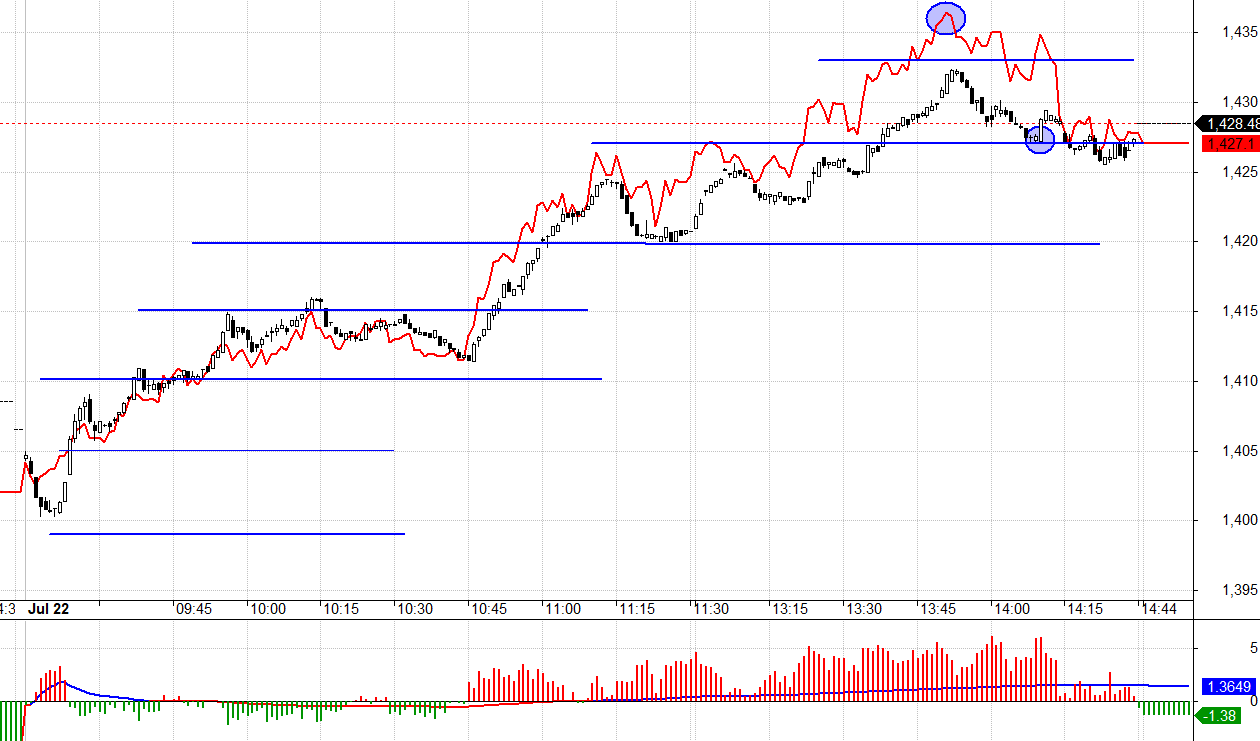Click the 1,425 price axis label

pos(1240,172)
